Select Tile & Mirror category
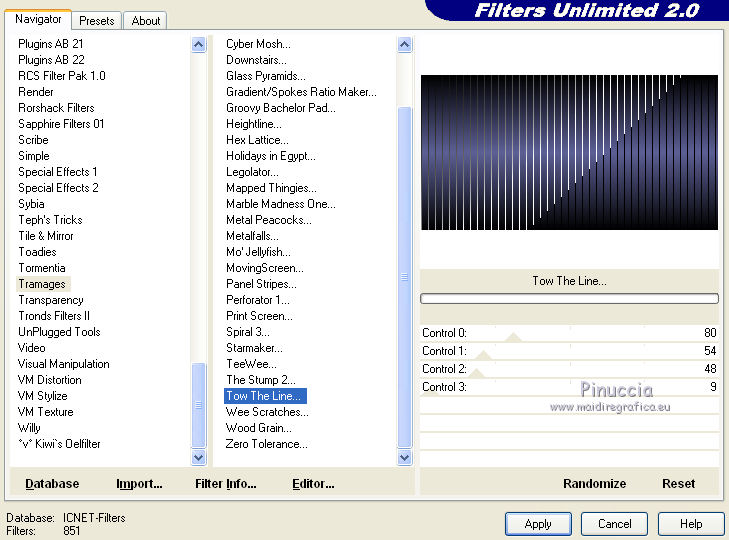 46,236
